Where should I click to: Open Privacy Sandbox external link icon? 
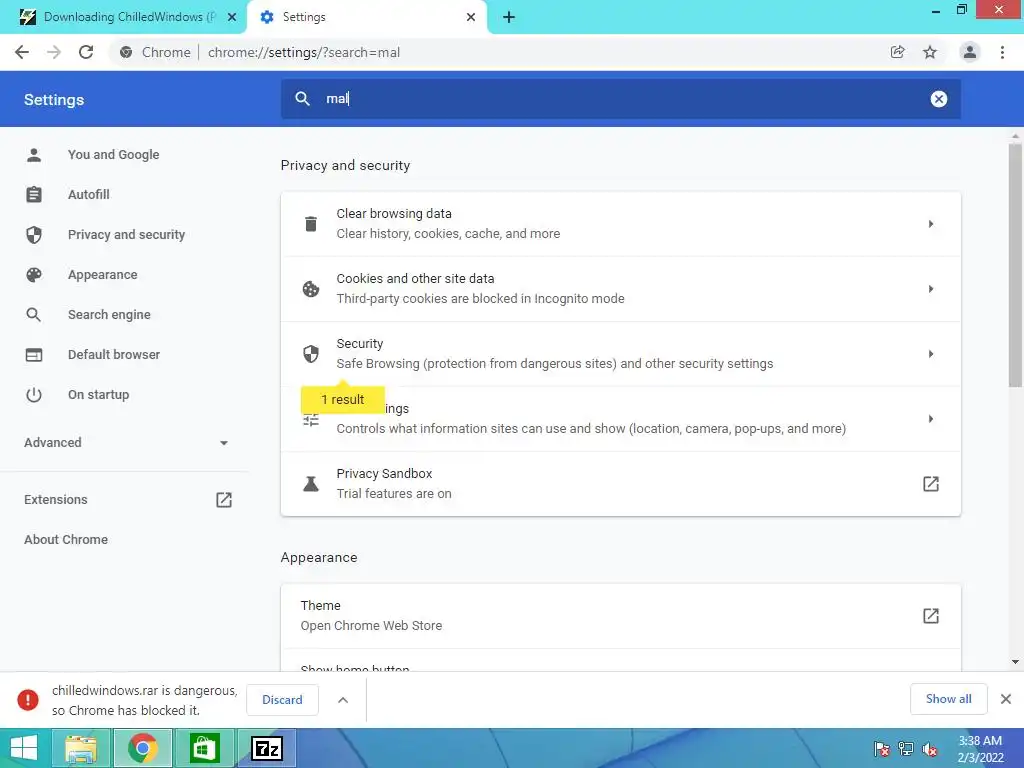931,484
